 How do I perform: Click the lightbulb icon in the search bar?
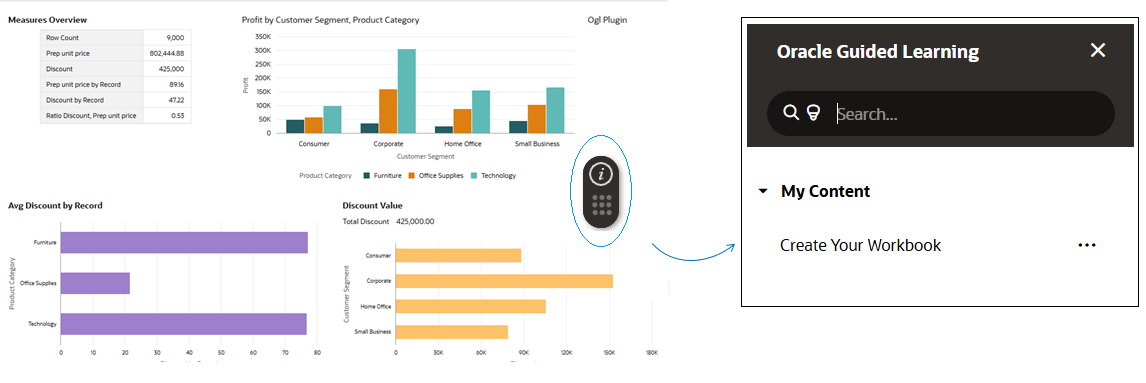click(x=812, y=112)
